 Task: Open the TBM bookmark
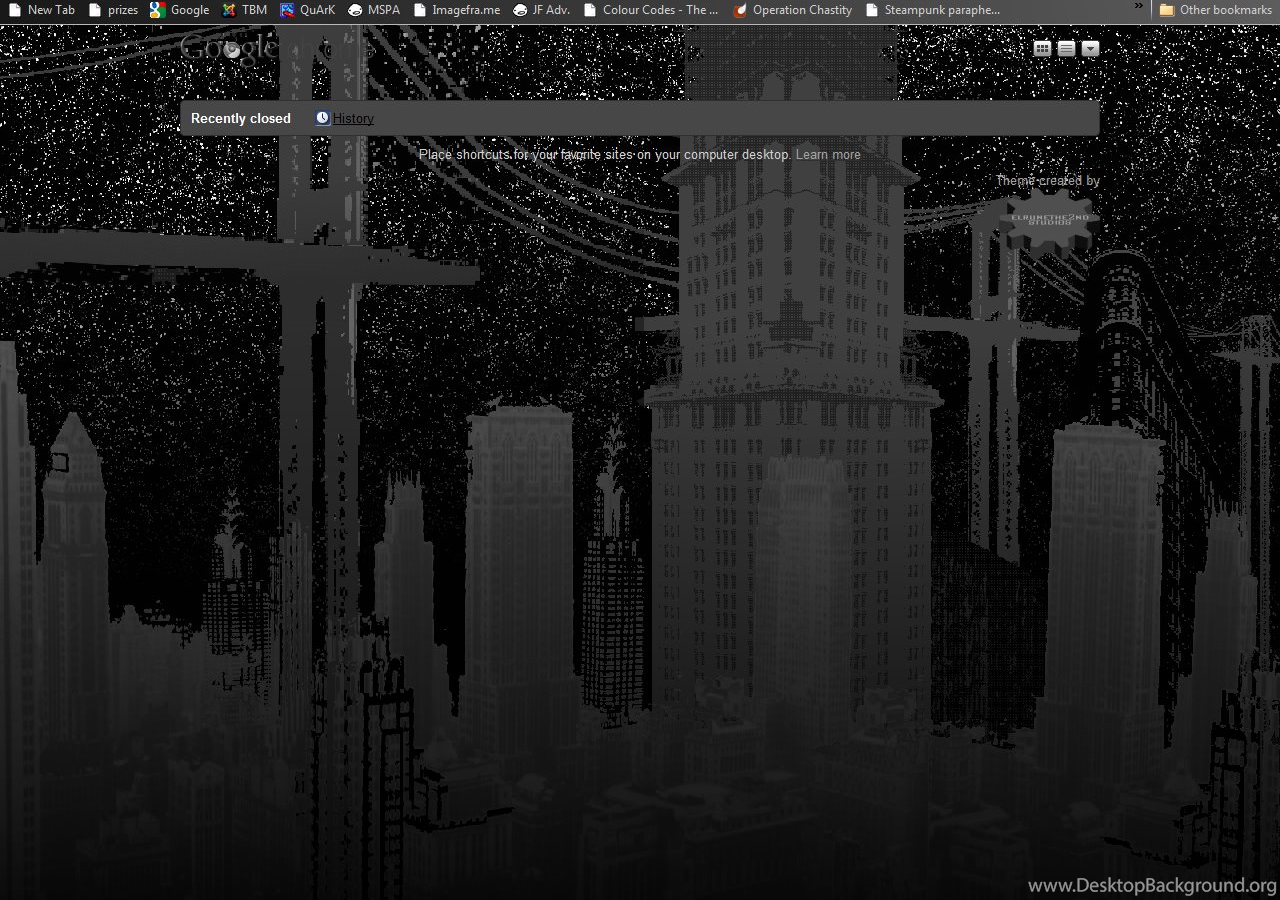point(245,10)
